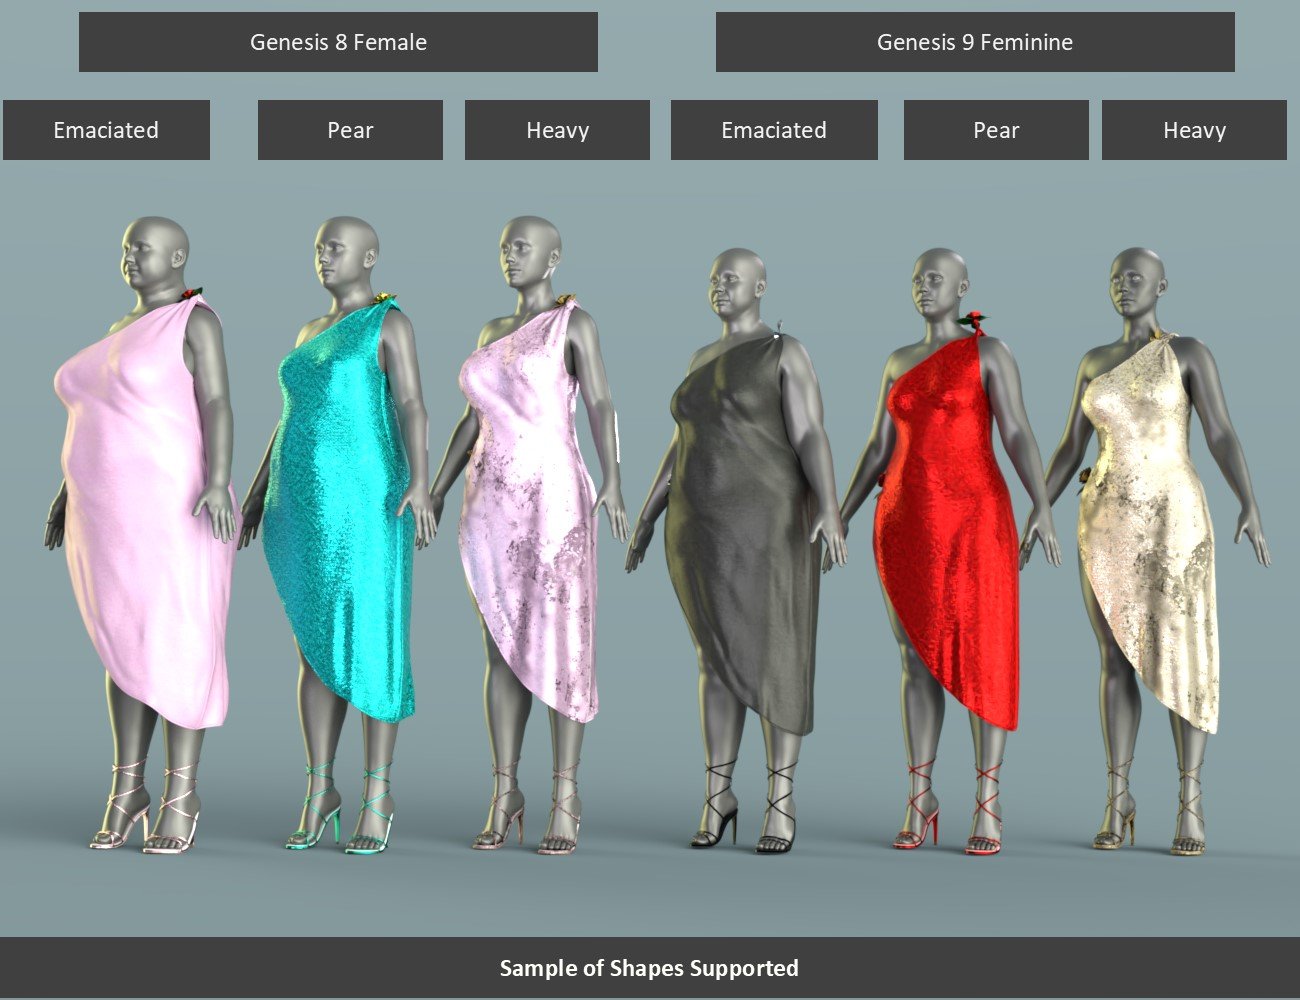Click the Heavy label under Genesis 8 Female
Viewport: 1300px width, 1000px height.
pos(557,130)
